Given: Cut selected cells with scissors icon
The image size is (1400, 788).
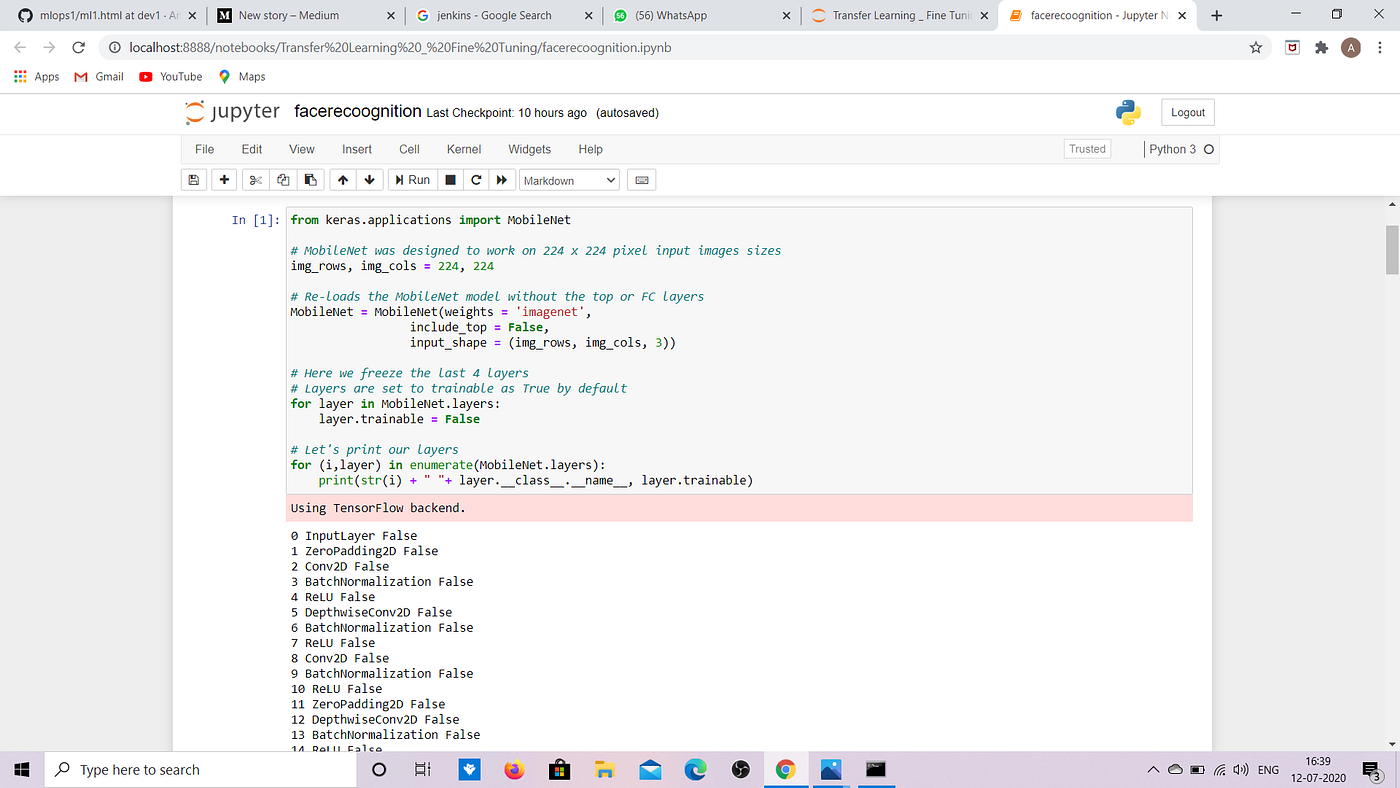Looking at the screenshot, I should click(256, 180).
